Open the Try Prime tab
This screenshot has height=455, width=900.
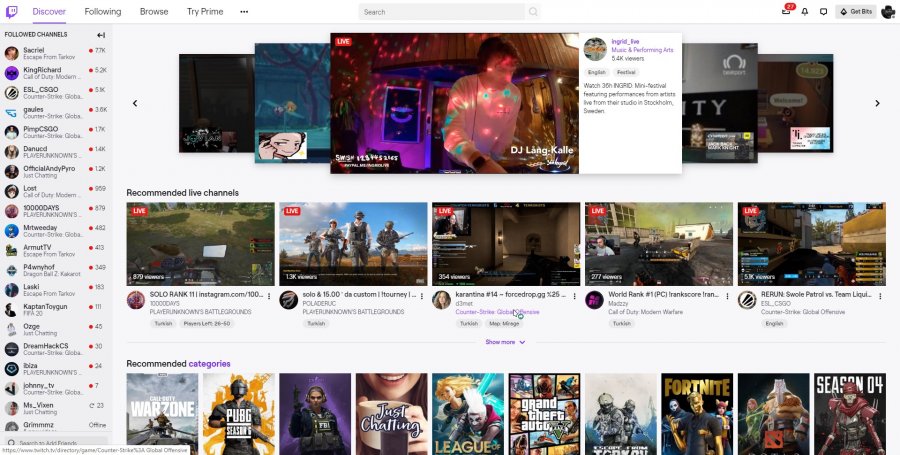205,11
